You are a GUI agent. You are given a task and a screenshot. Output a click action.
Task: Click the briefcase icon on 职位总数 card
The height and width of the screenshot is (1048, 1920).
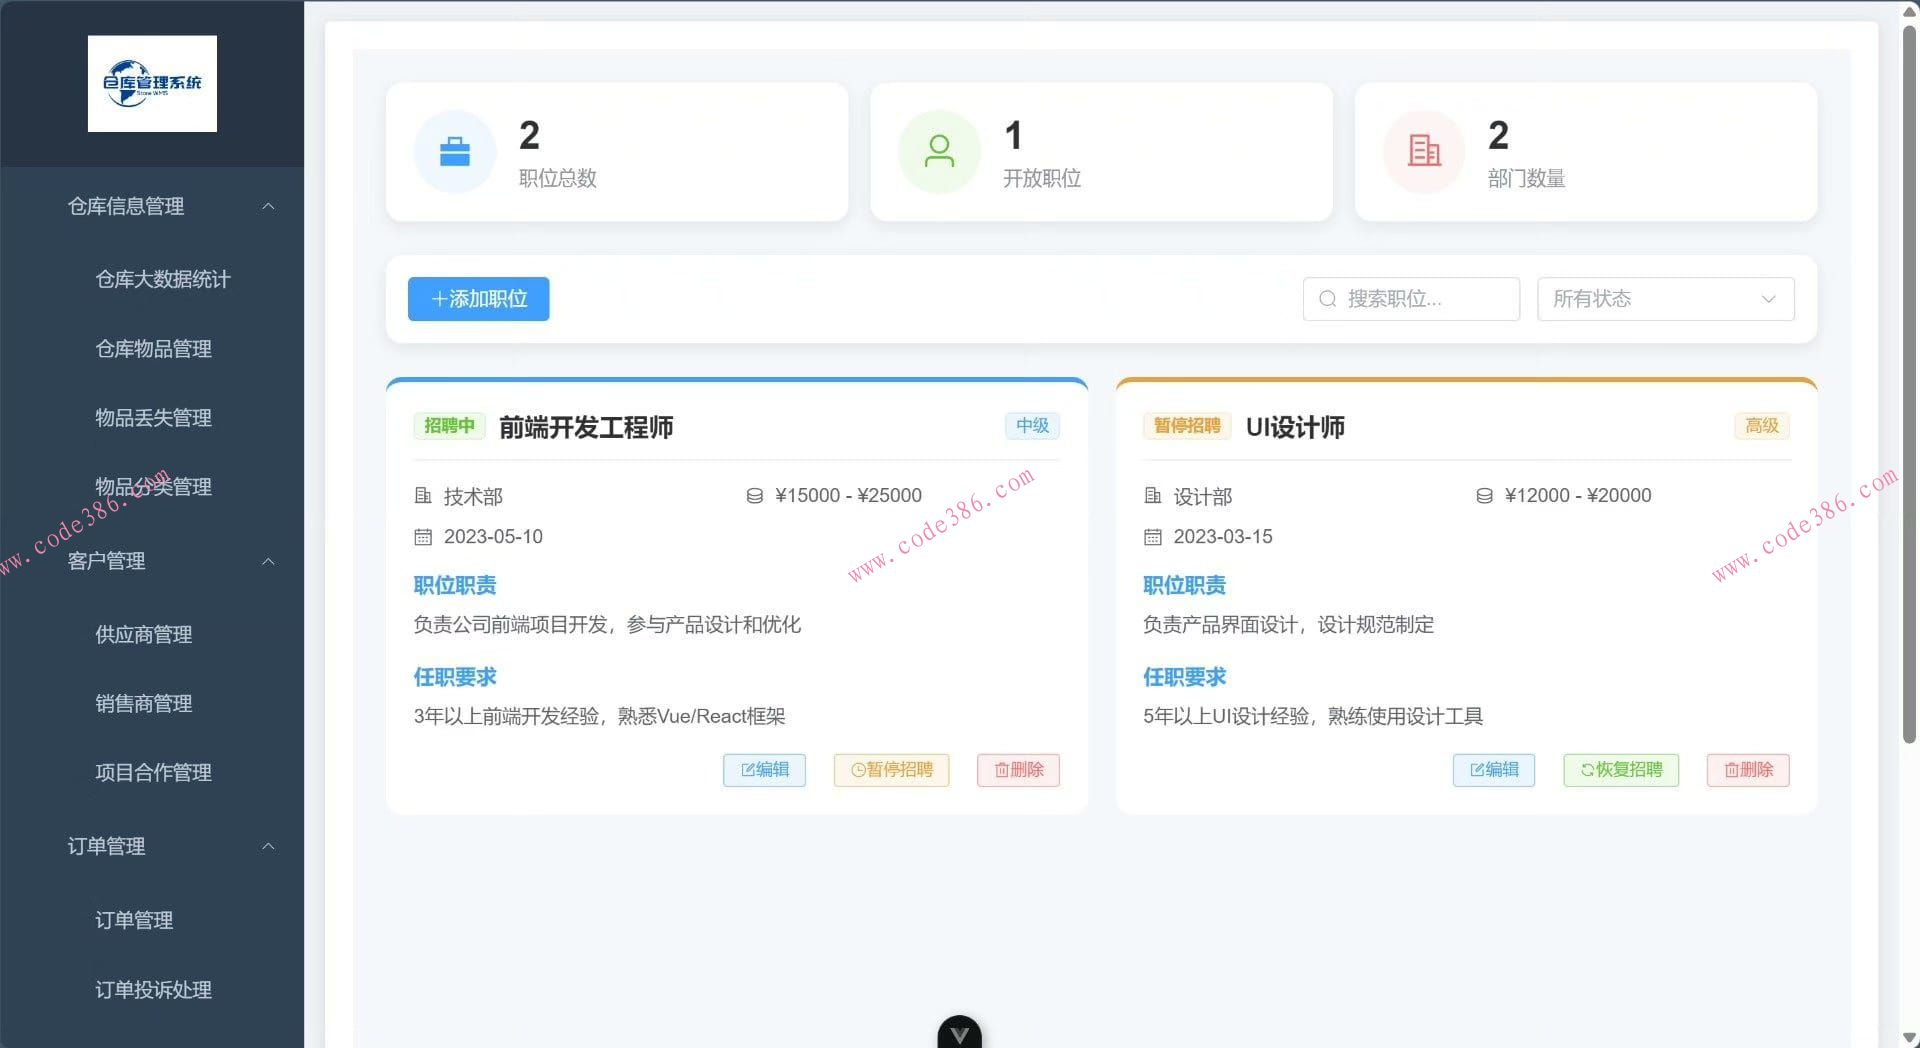455,151
